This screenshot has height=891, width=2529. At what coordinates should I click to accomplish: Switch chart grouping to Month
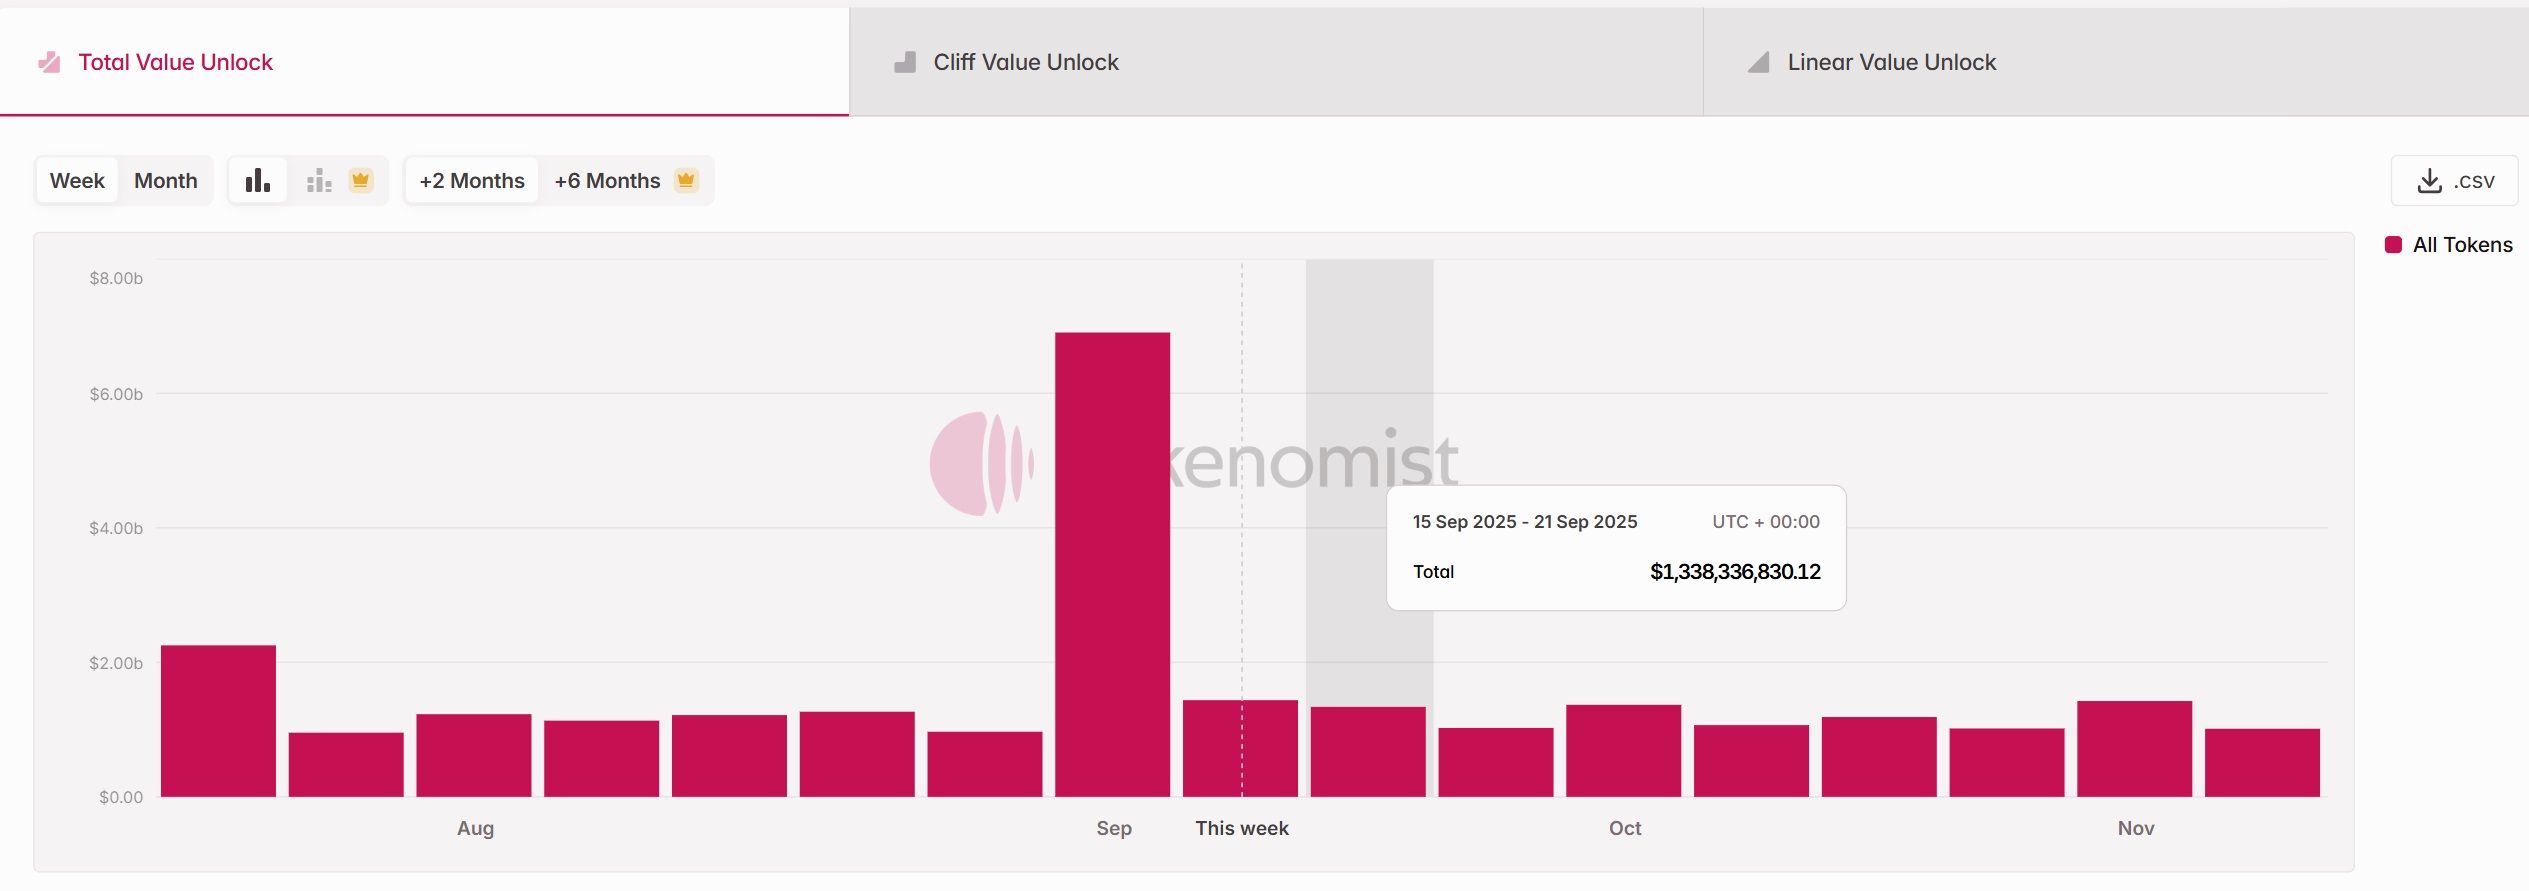point(166,181)
